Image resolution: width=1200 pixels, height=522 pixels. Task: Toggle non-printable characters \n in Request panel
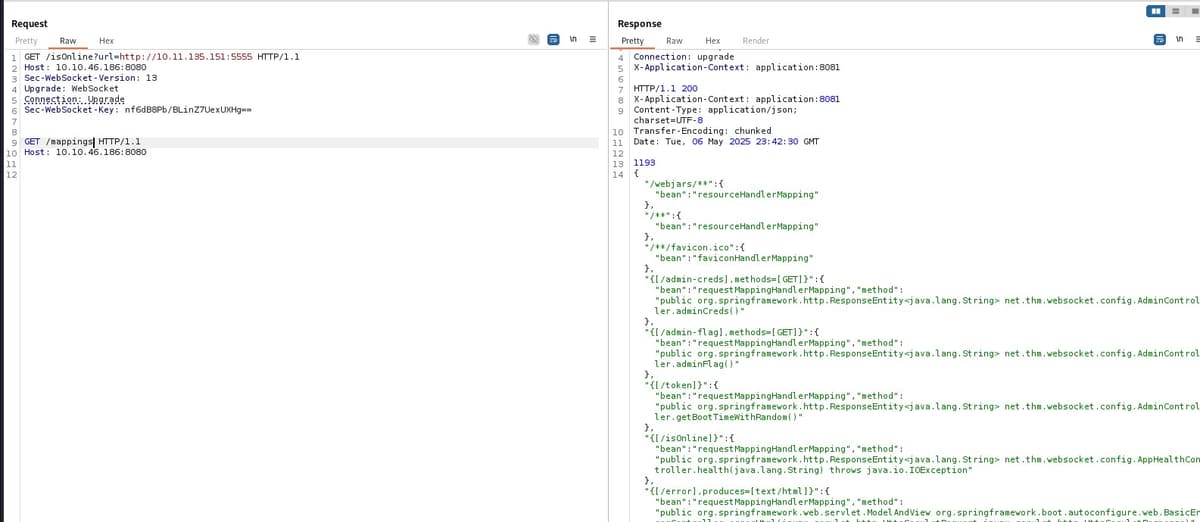573,40
